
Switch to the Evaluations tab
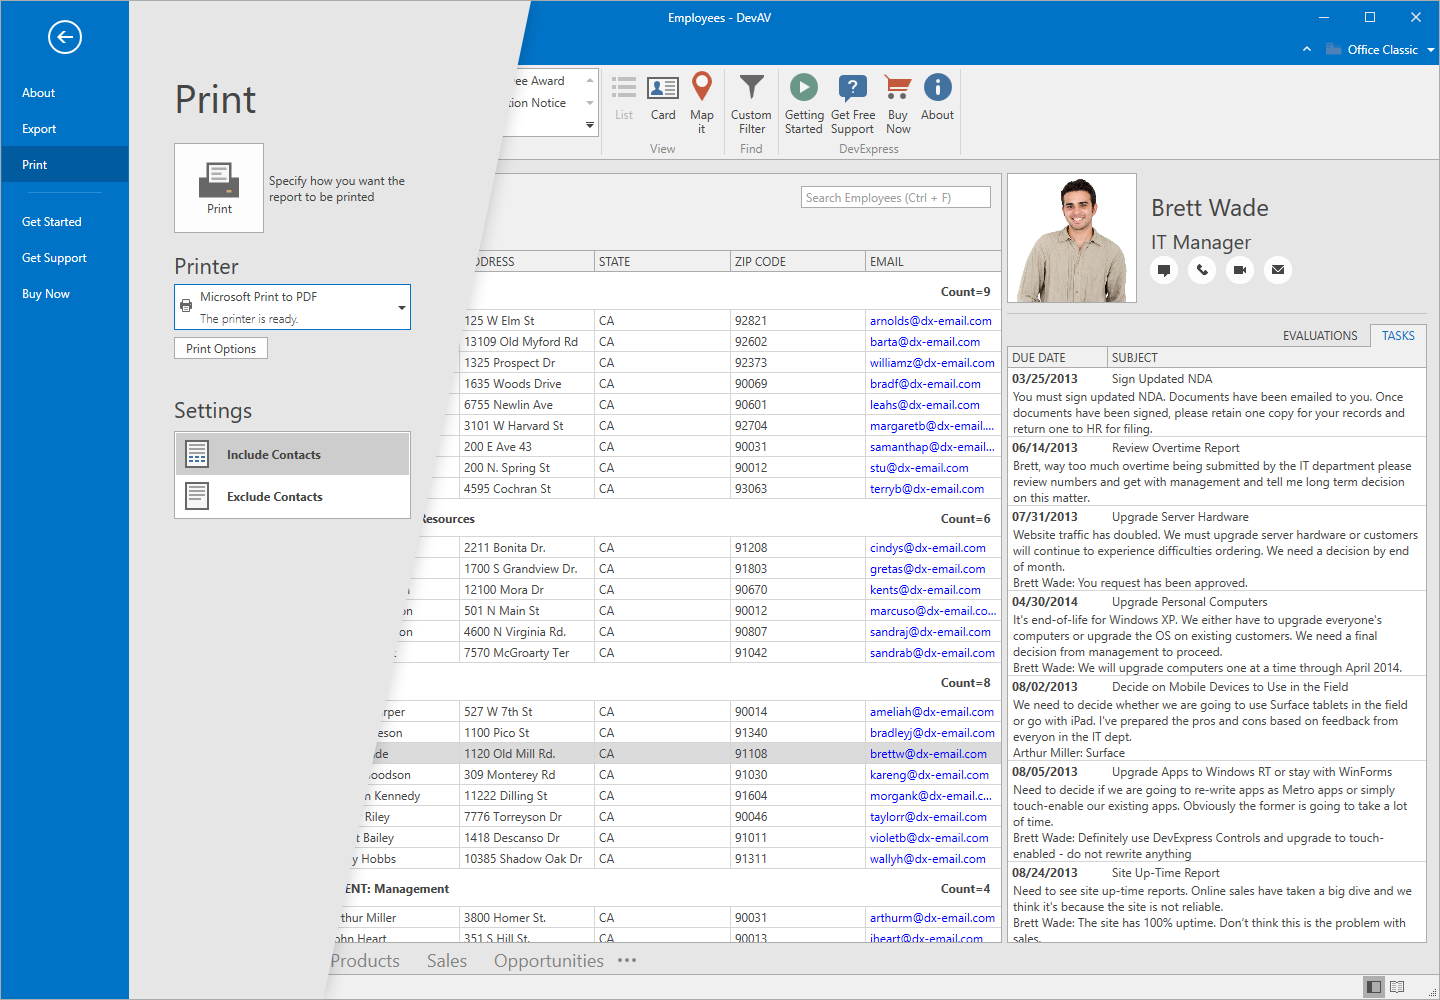coord(1319,336)
